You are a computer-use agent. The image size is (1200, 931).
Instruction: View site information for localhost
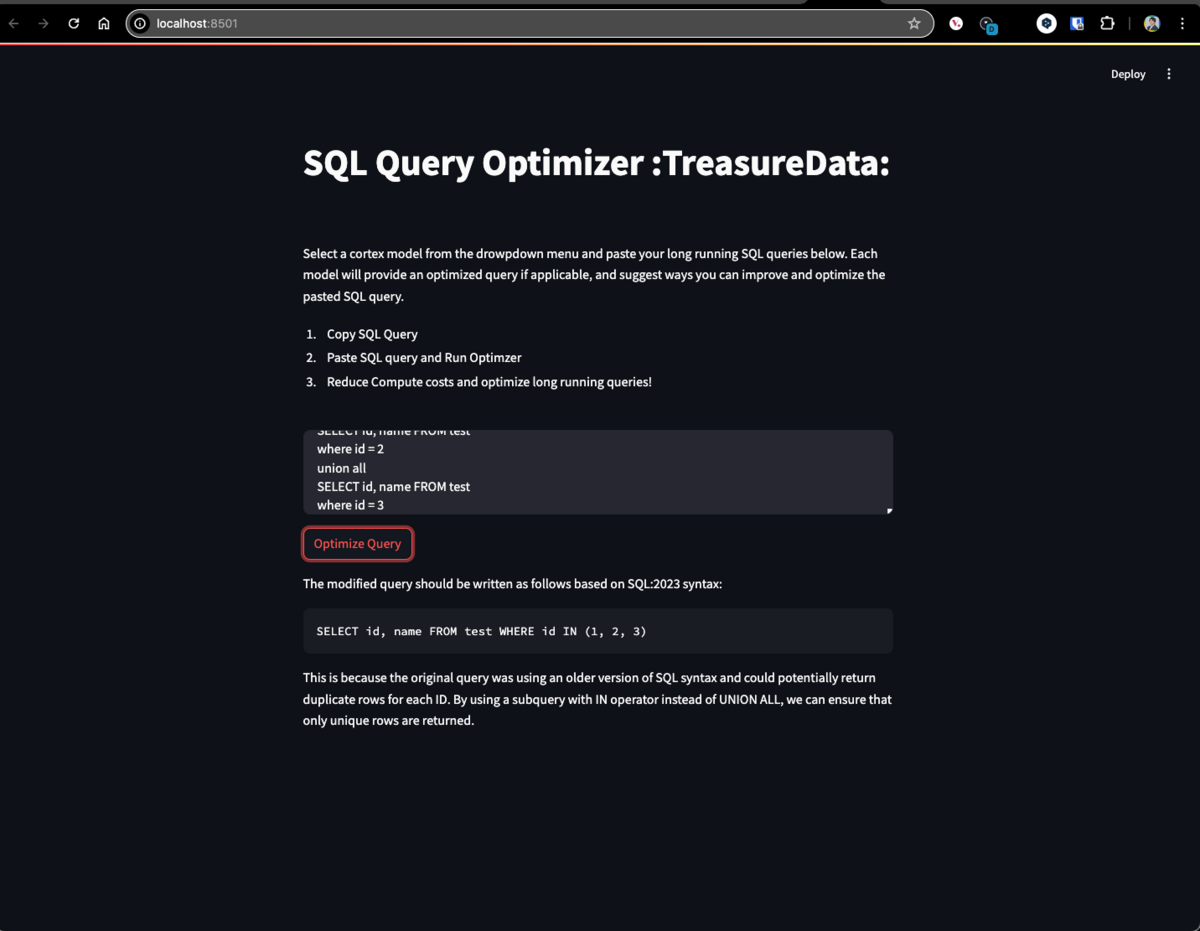pyautogui.click(x=141, y=23)
